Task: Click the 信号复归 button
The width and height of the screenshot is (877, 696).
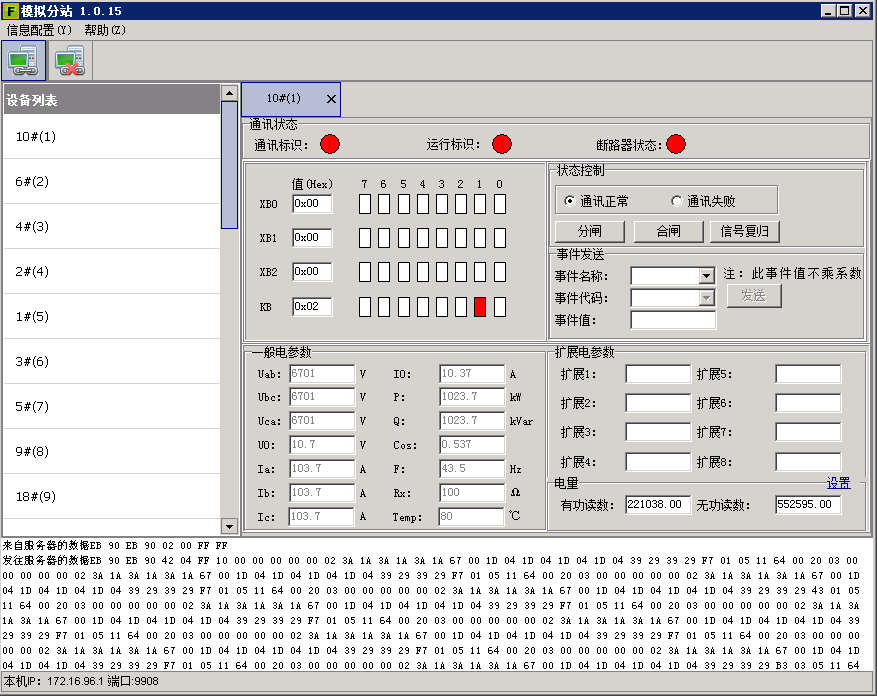Action: point(744,231)
